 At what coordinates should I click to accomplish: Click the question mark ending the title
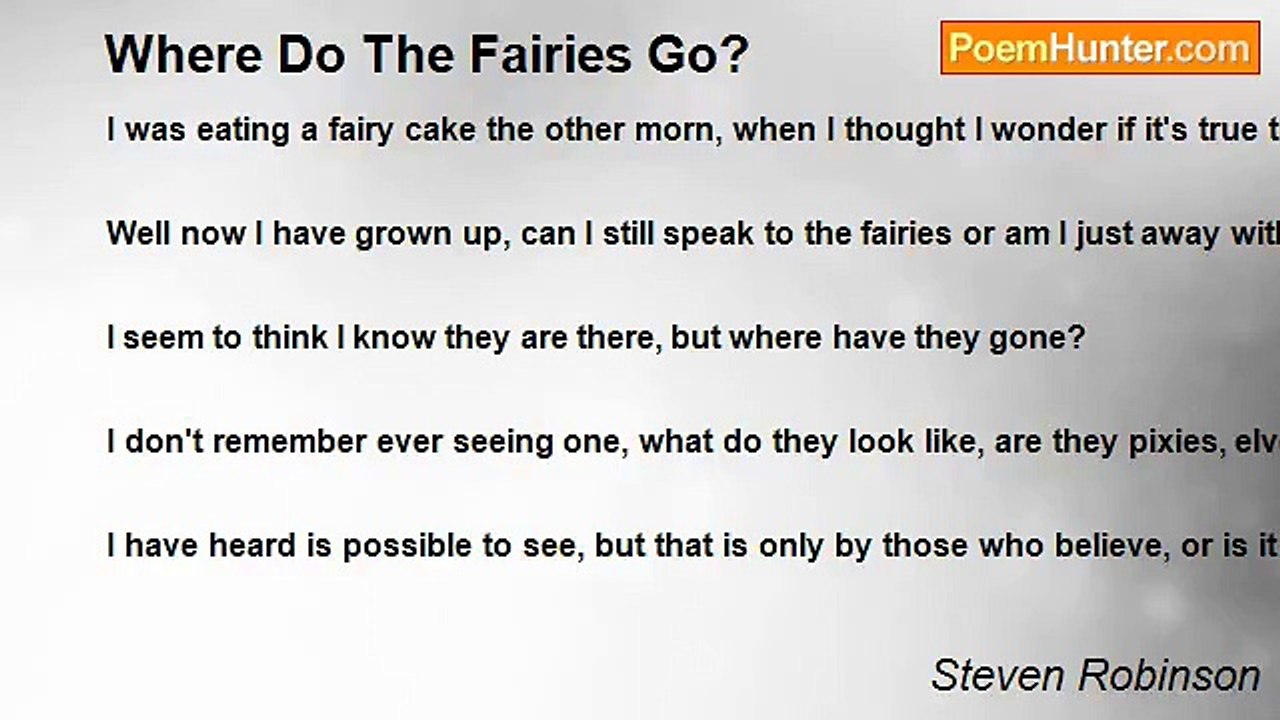click(x=737, y=56)
